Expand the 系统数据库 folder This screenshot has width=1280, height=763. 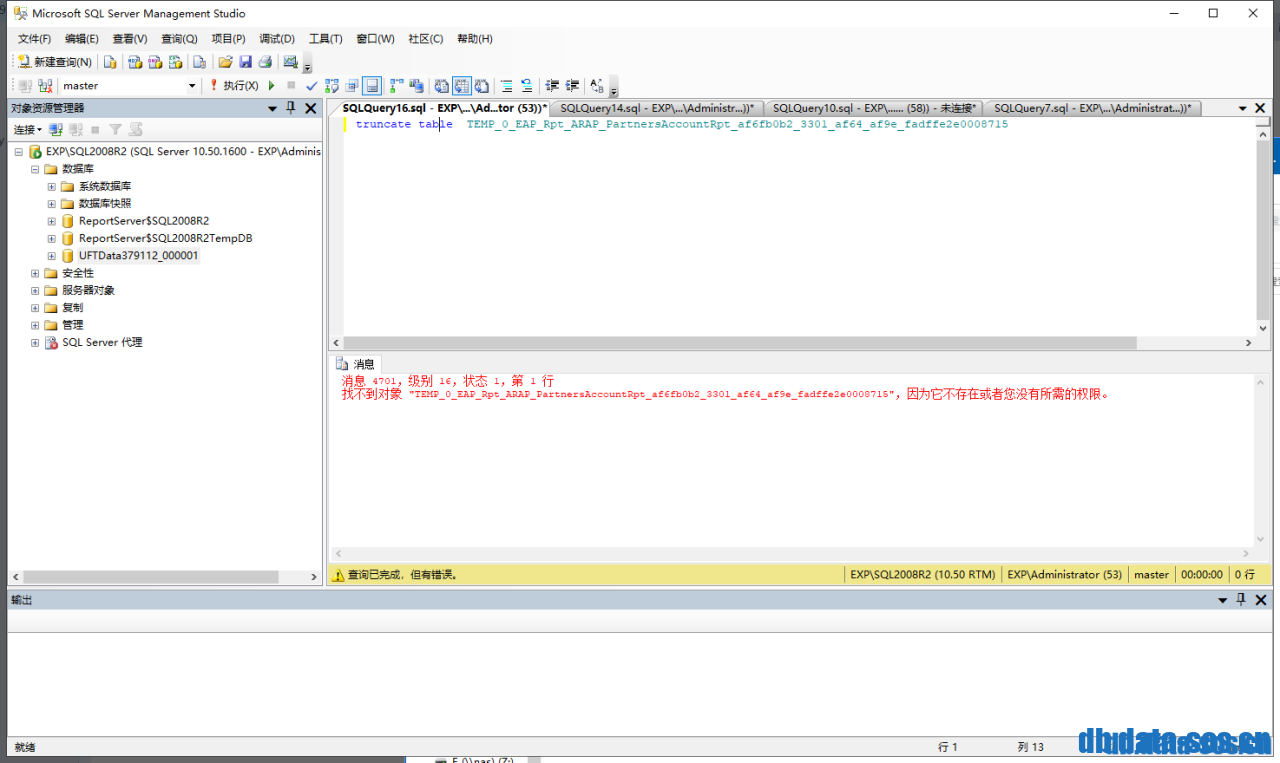52,186
